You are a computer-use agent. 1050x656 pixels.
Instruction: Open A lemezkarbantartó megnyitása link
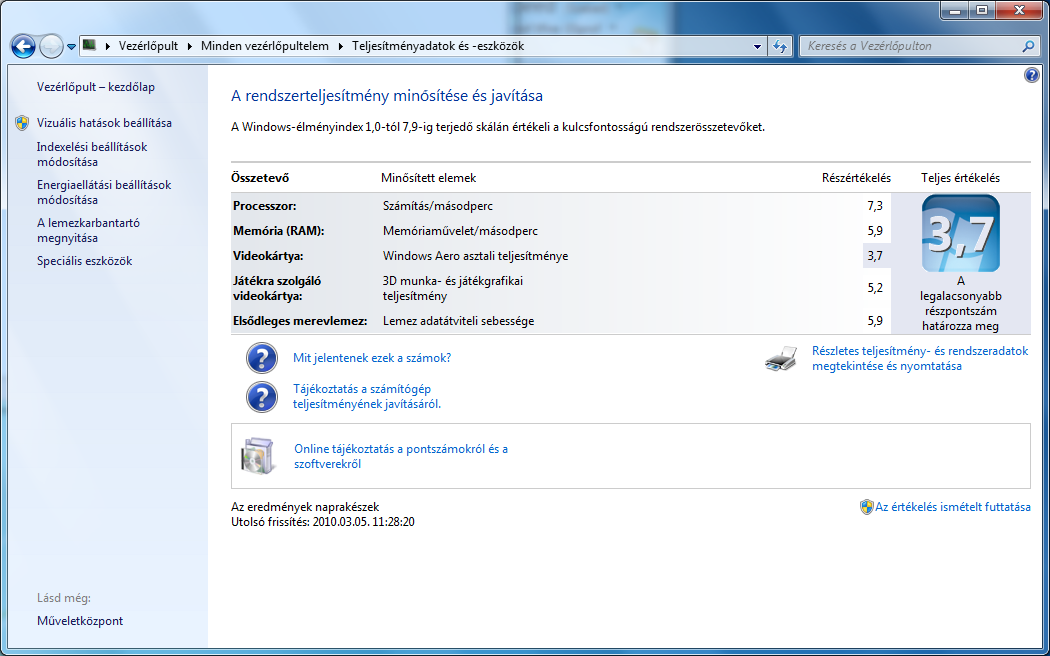click(88, 230)
